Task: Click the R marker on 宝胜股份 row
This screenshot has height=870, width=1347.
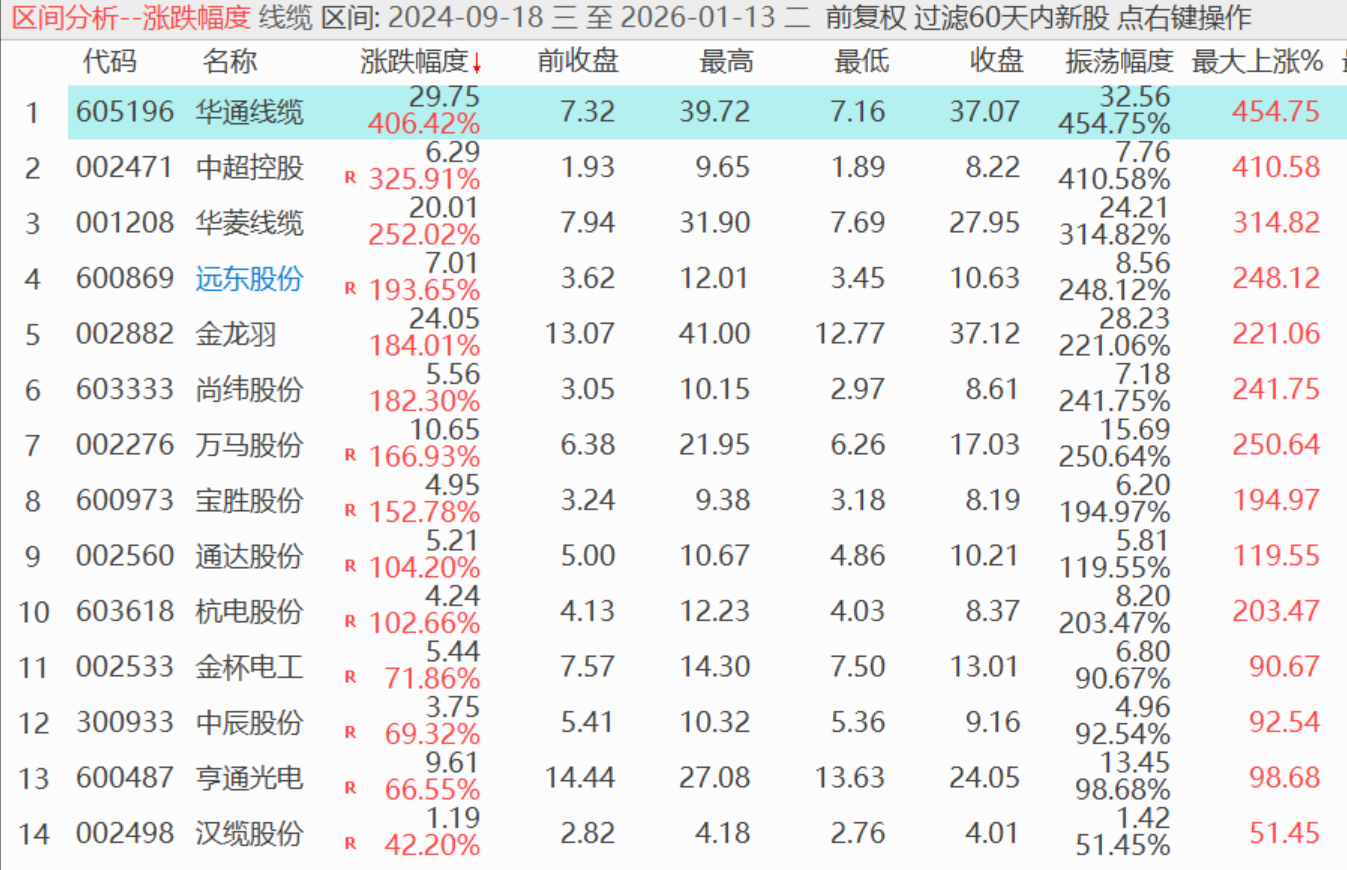Action: pos(350,510)
